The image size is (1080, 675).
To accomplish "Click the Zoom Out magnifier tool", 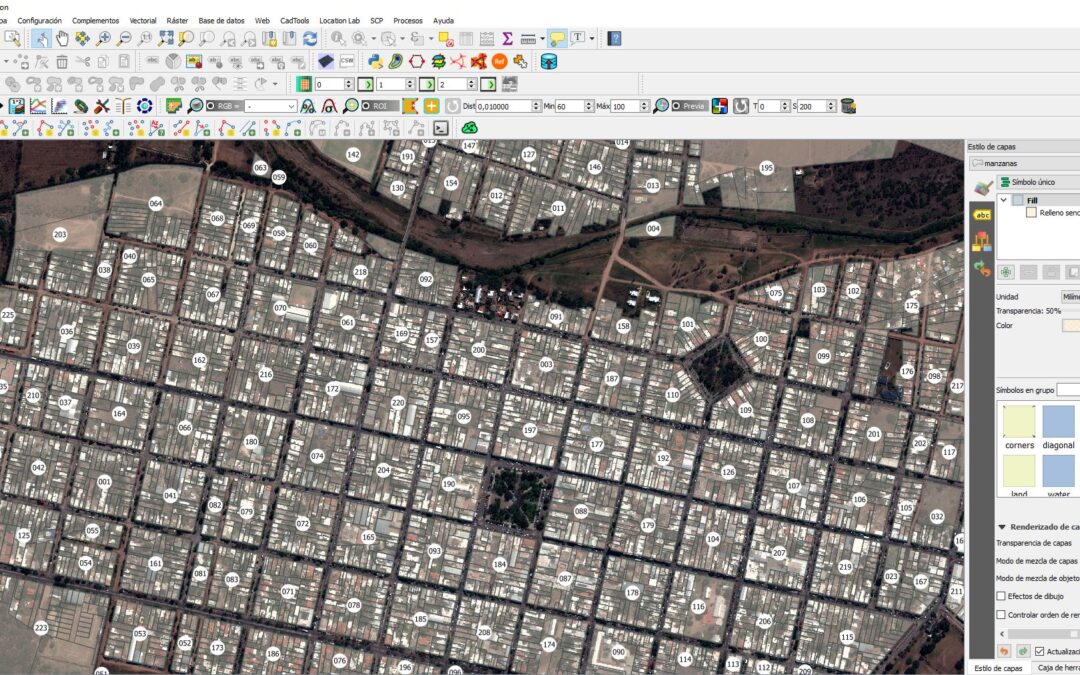I will (x=124, y=39).
